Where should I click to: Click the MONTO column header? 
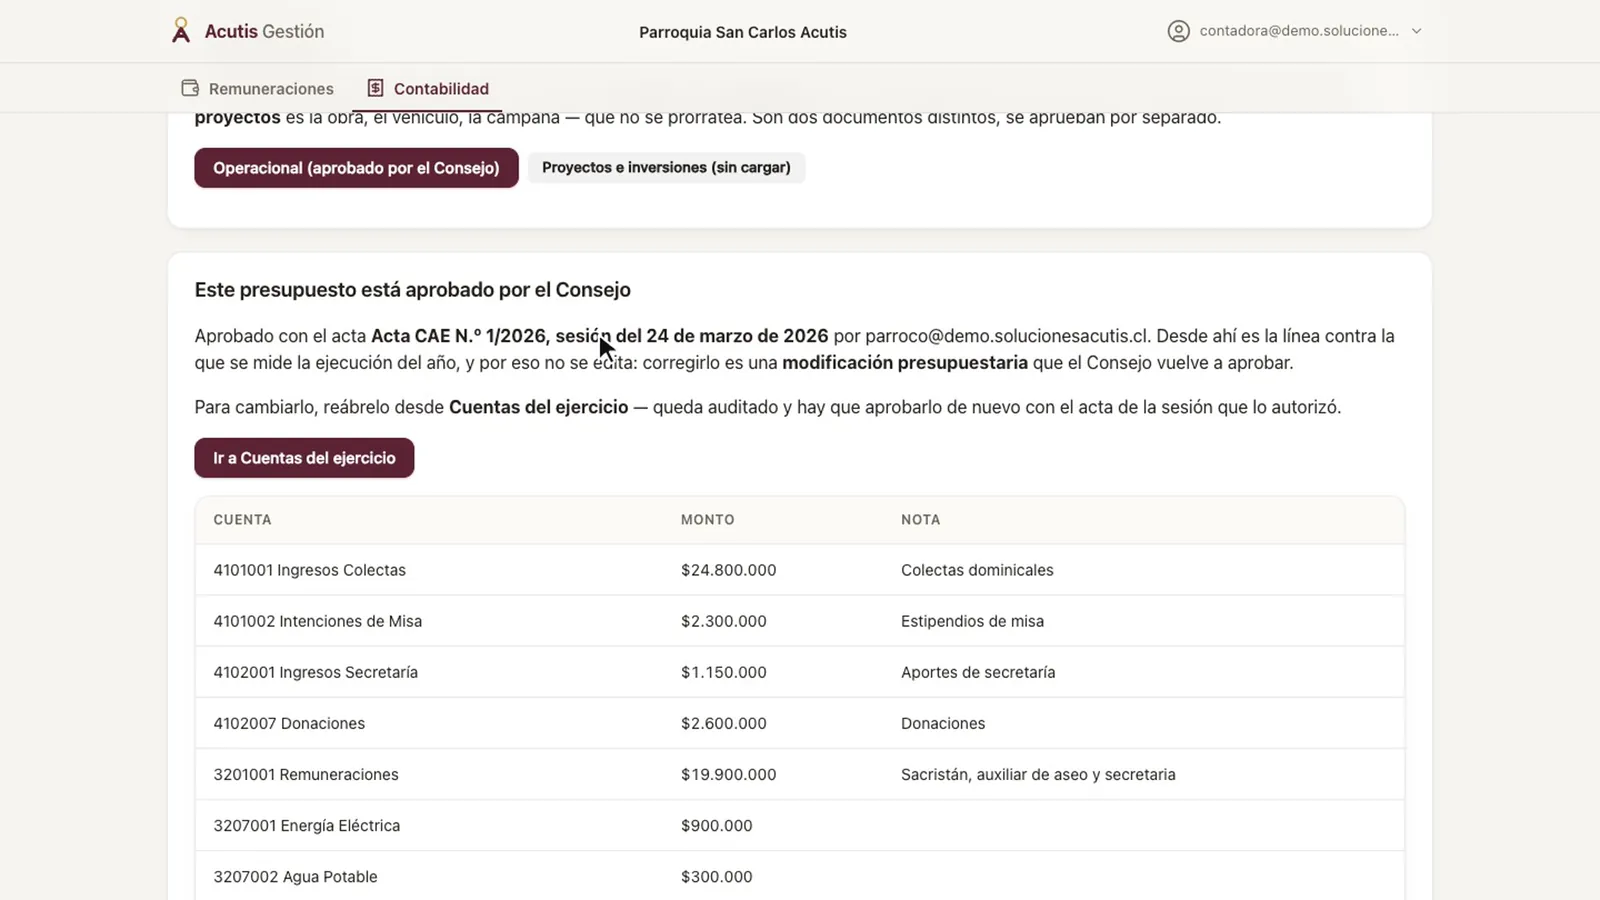tap(708, 520)
